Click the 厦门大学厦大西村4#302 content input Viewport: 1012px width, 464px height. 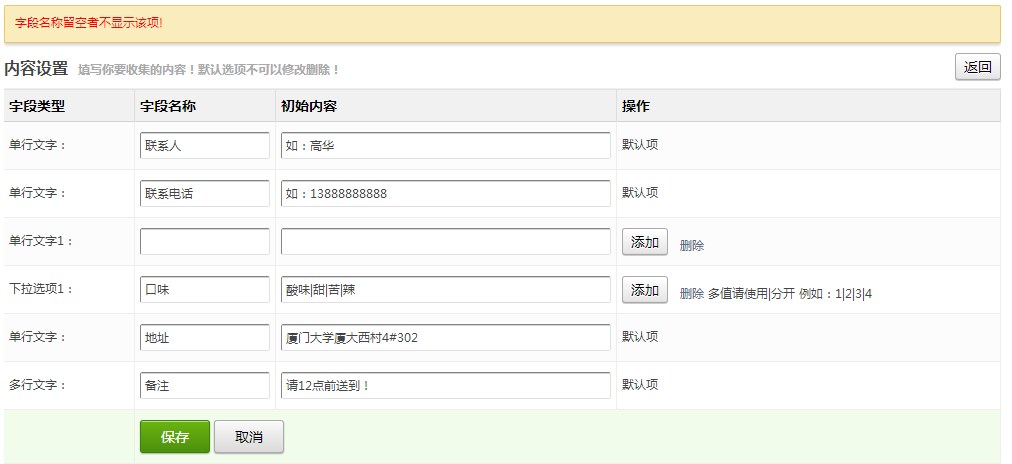point(445,337)
